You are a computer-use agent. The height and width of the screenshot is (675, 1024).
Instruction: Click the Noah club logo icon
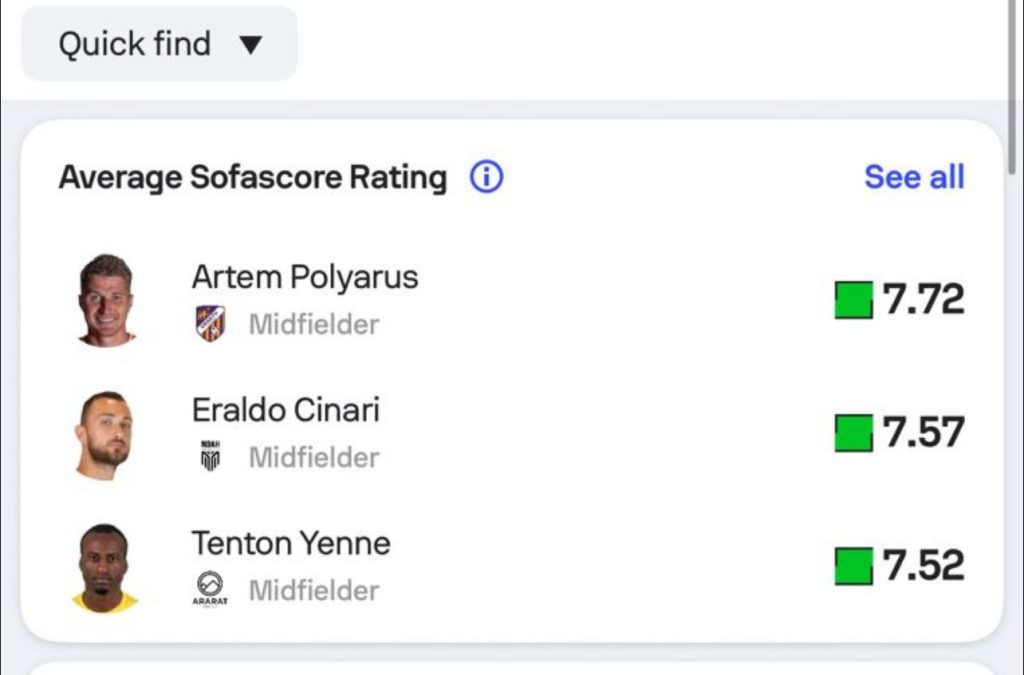click(210, 456)
